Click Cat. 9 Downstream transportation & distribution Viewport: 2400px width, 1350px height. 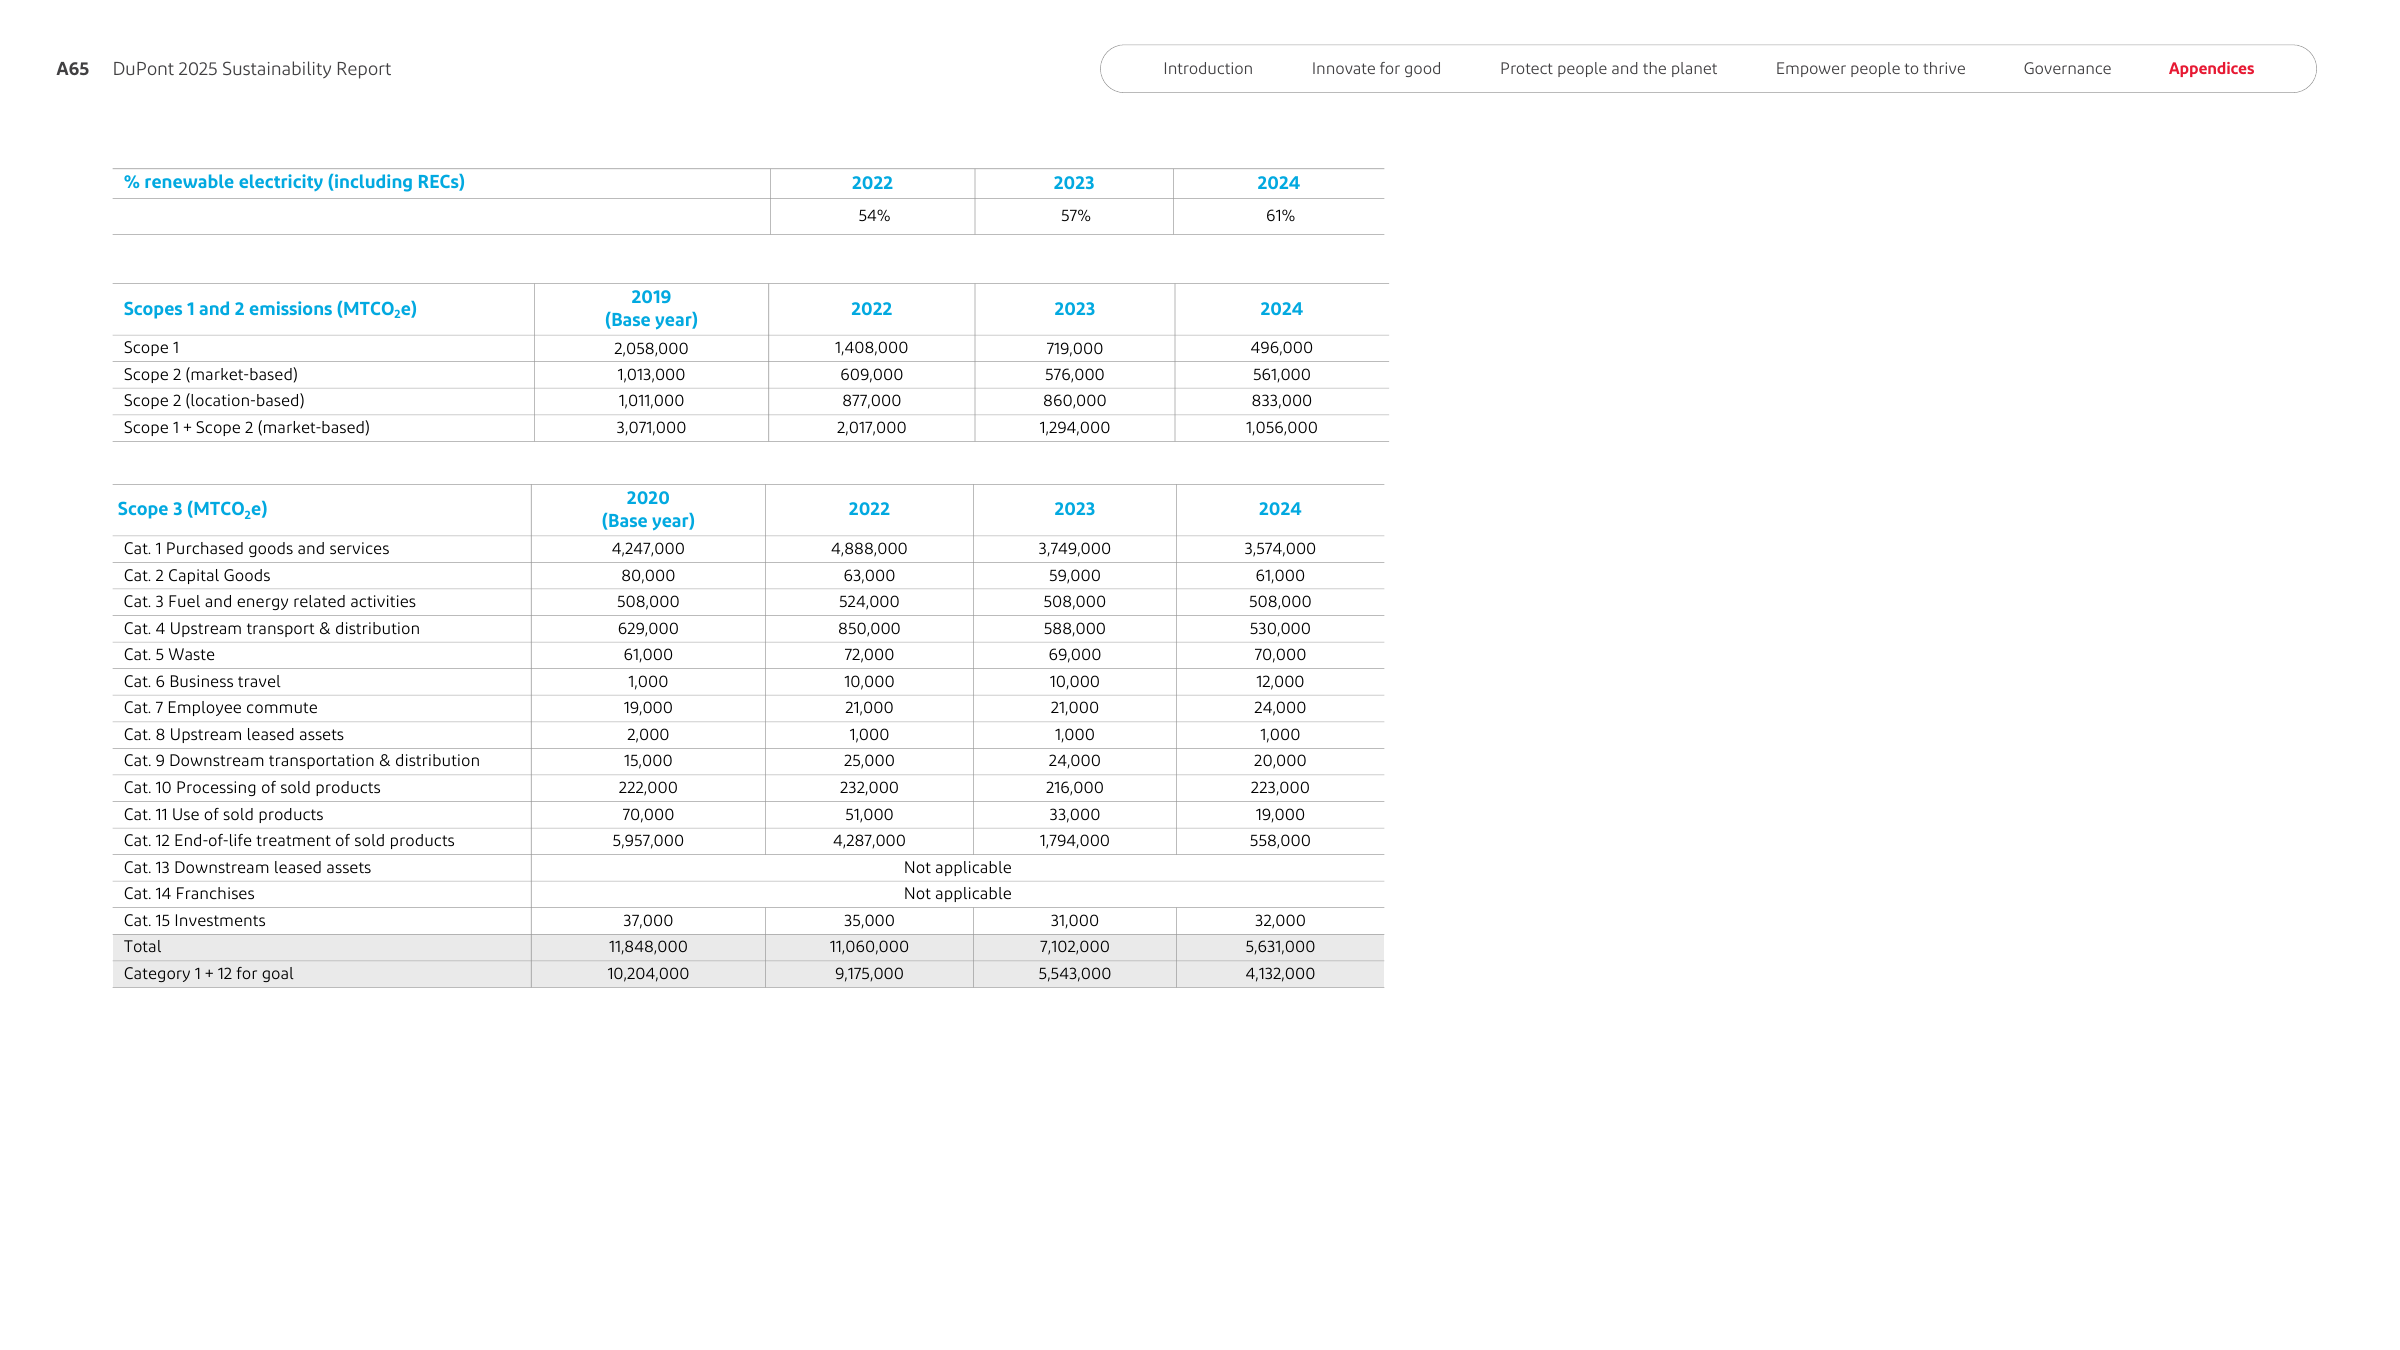(x=302, y=761)
